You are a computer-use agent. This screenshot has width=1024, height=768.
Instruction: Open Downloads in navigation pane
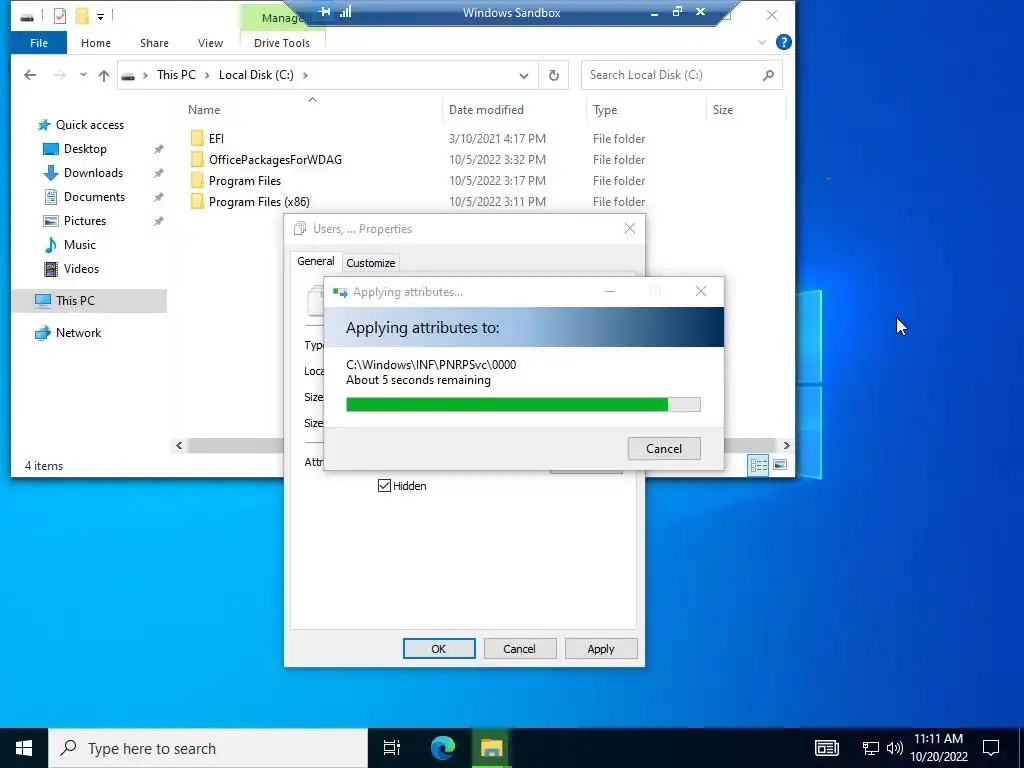93,173
